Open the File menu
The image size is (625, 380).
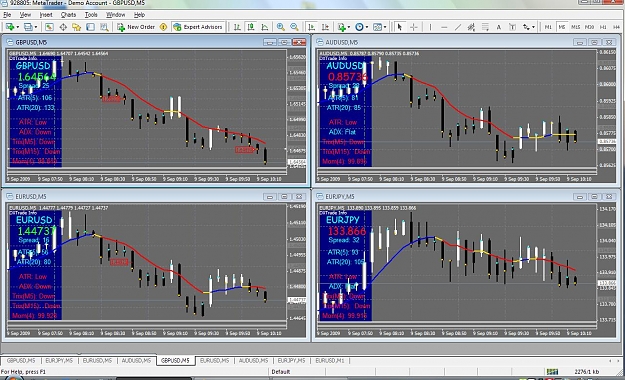(7, 15)
